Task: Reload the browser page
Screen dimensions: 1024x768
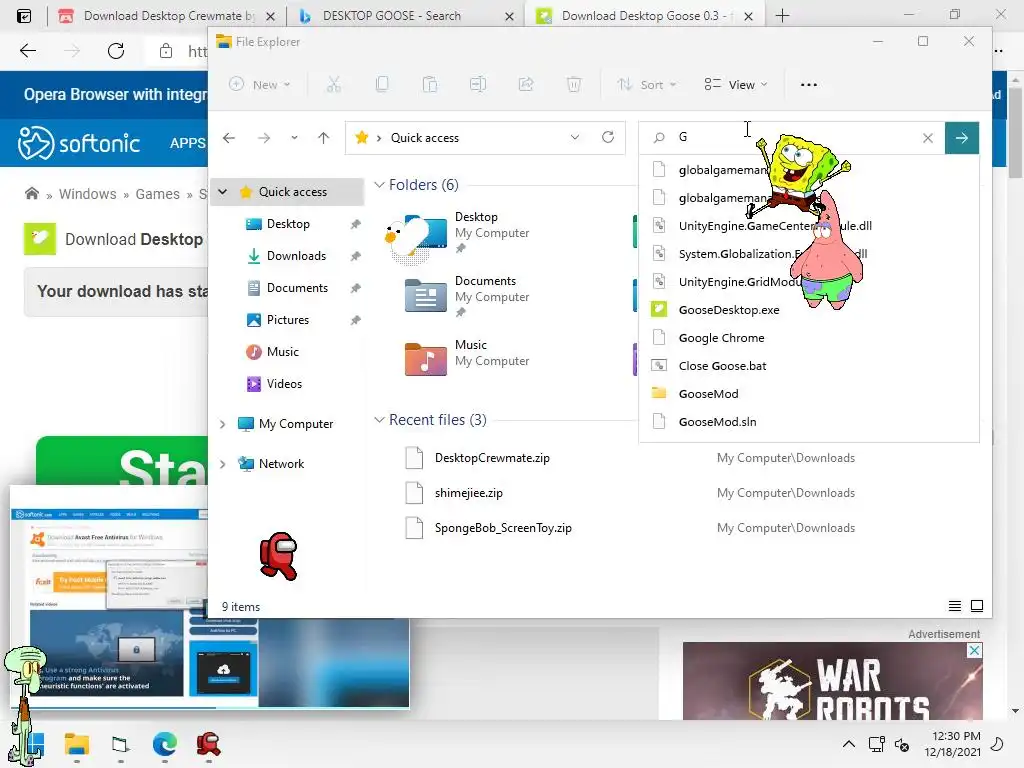Action: click(116, 51)
